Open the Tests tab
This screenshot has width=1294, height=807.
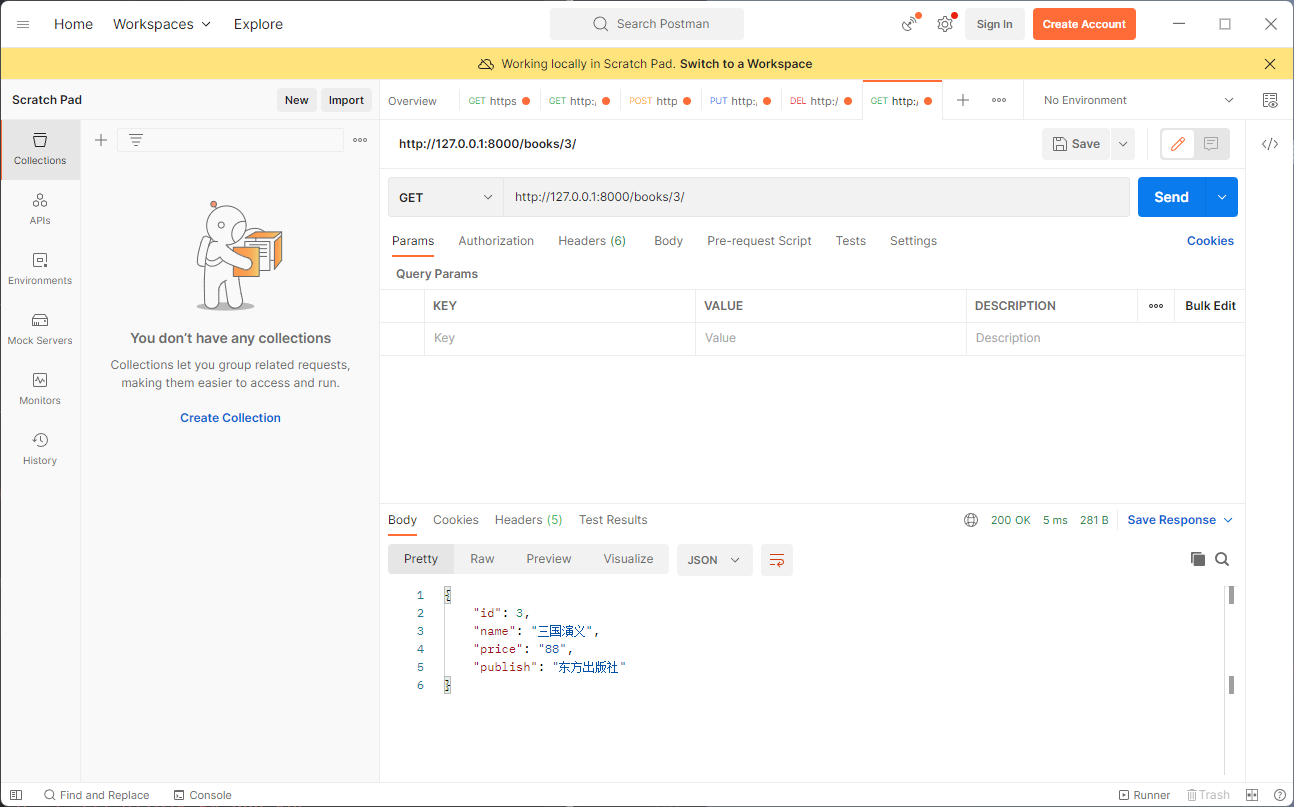click(x=851, y=241)
